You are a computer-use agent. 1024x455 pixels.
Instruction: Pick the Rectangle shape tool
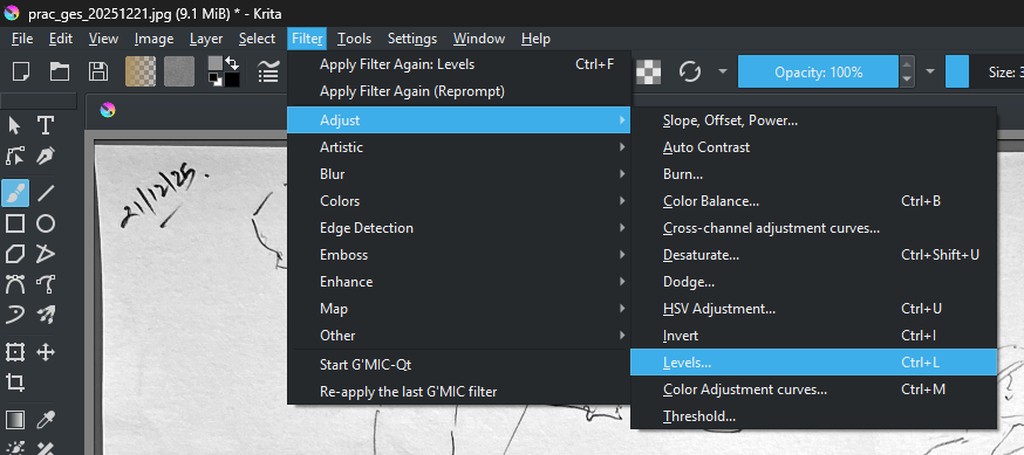pyautogui.click(x=15, y=223)
